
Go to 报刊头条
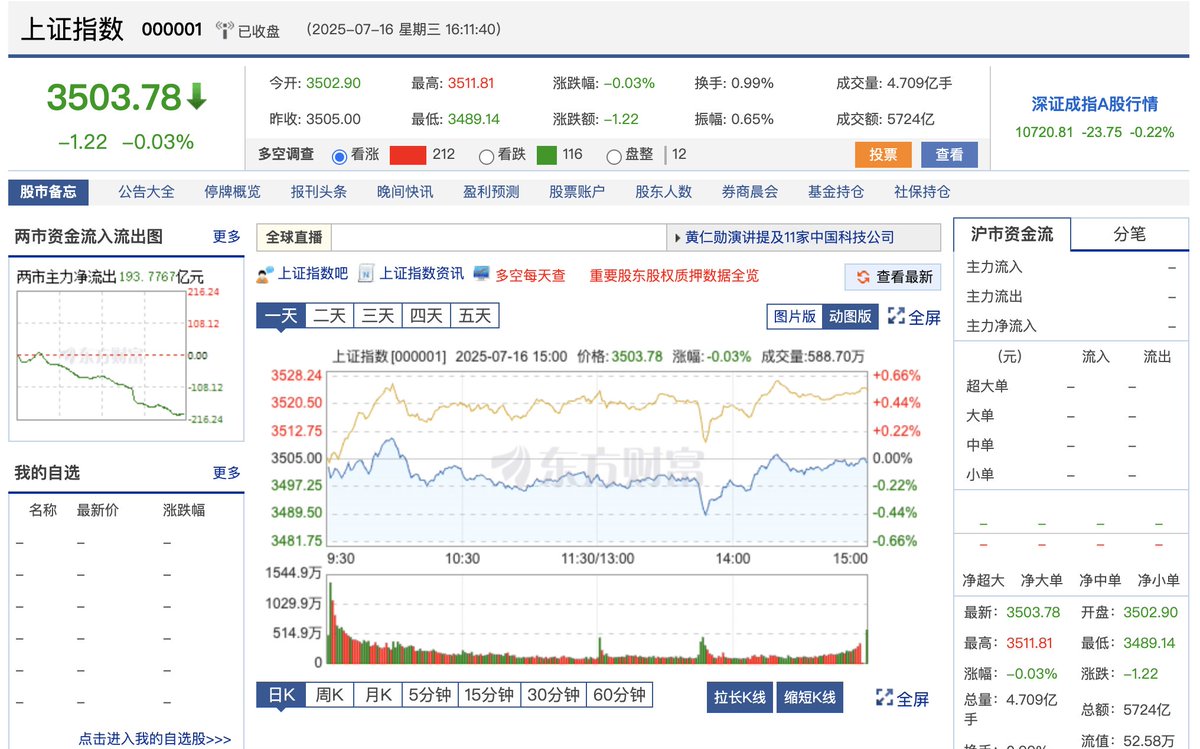coord(319,192)
